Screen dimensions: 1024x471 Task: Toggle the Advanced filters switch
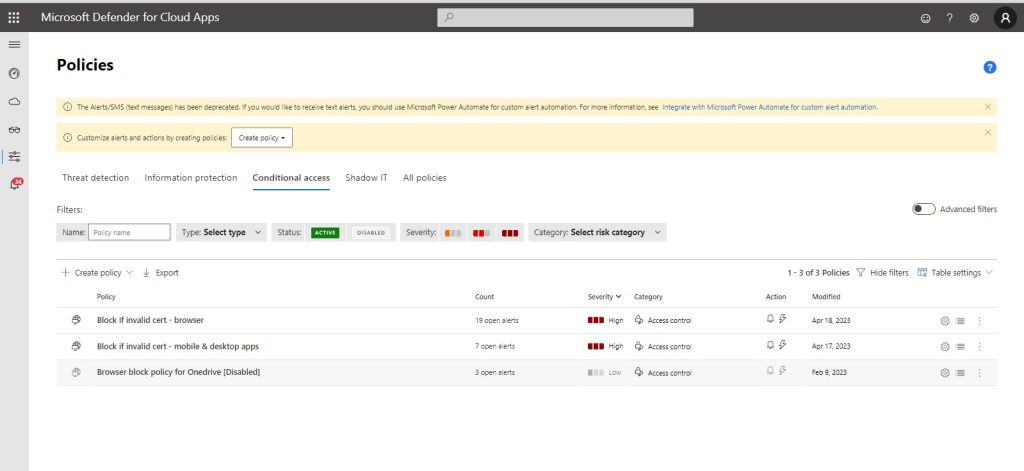923,209
